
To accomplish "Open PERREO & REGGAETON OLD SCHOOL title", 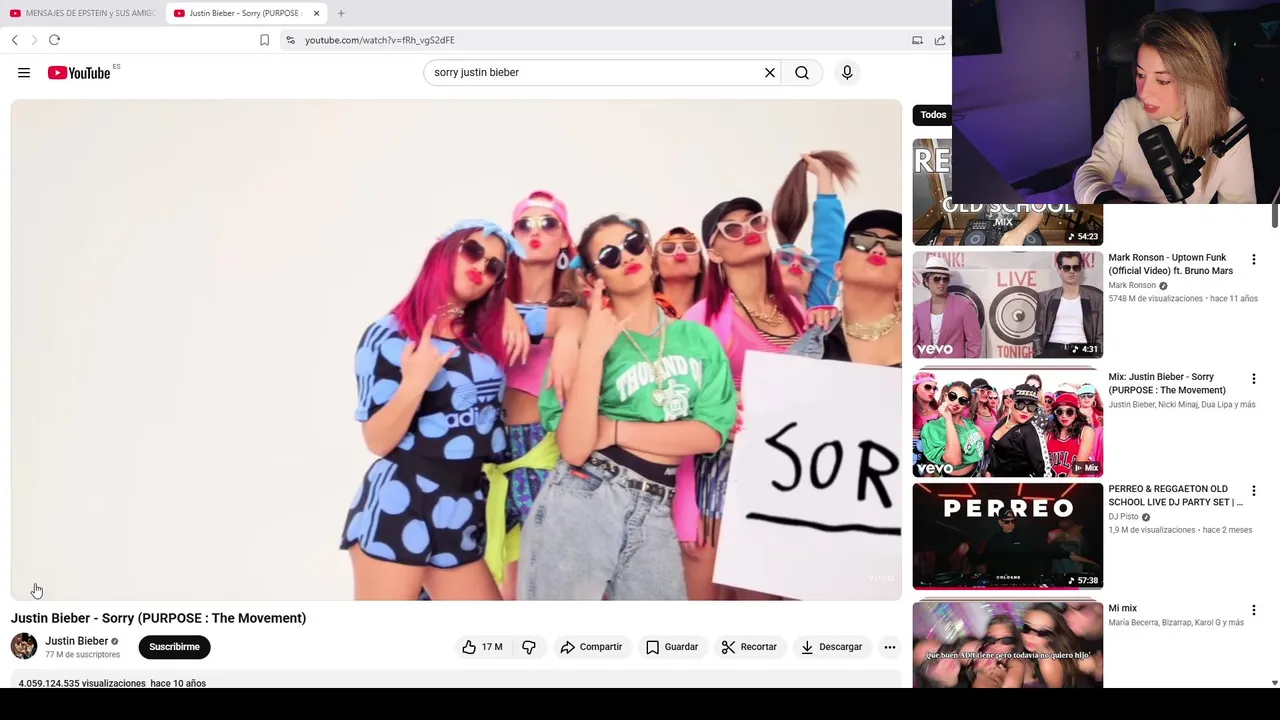I will click(x=1175, y=495).
